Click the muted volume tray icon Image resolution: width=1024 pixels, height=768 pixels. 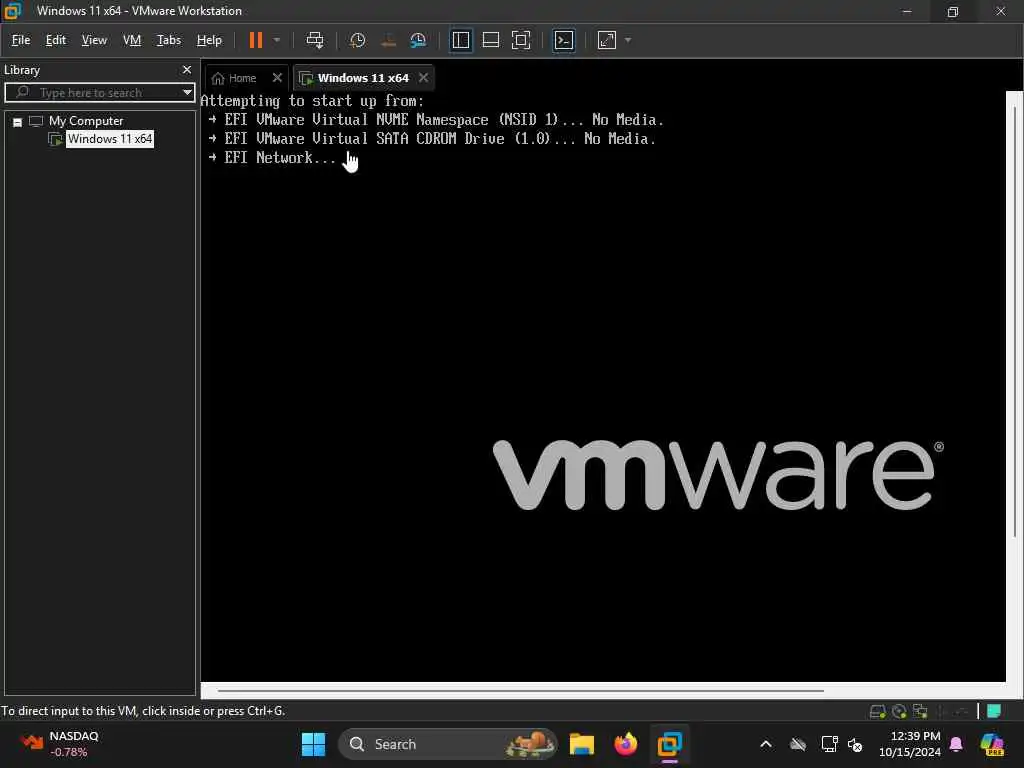(x=855, y=744)
